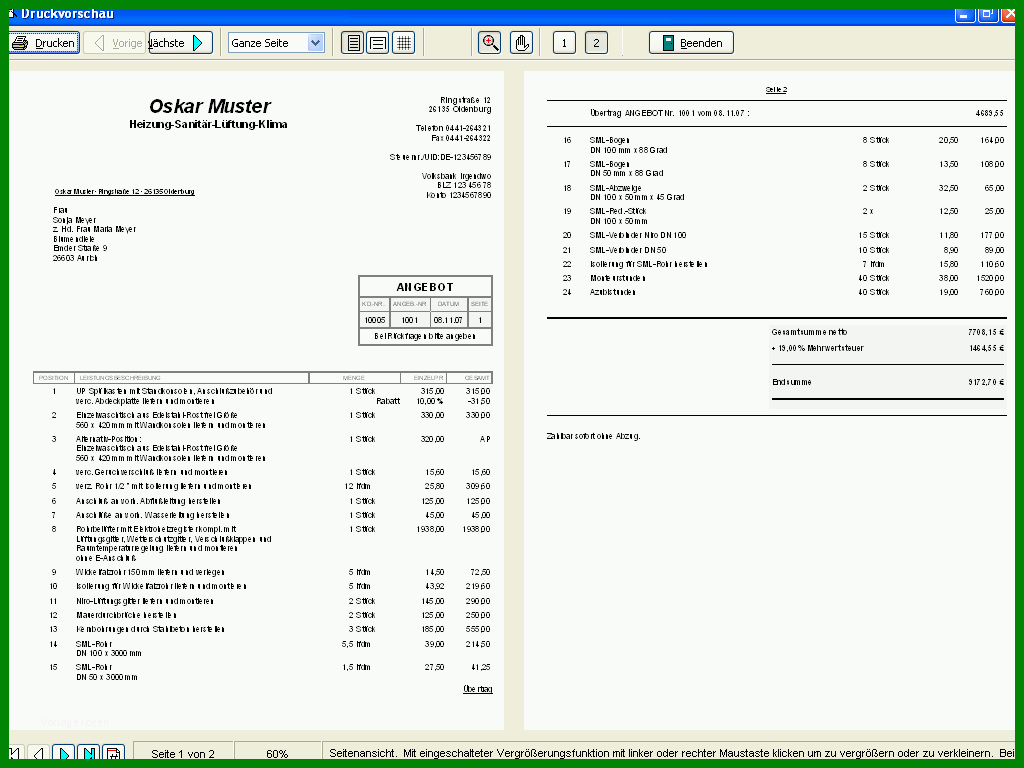Click 'Seite 2' header on second page

(776, 89)
